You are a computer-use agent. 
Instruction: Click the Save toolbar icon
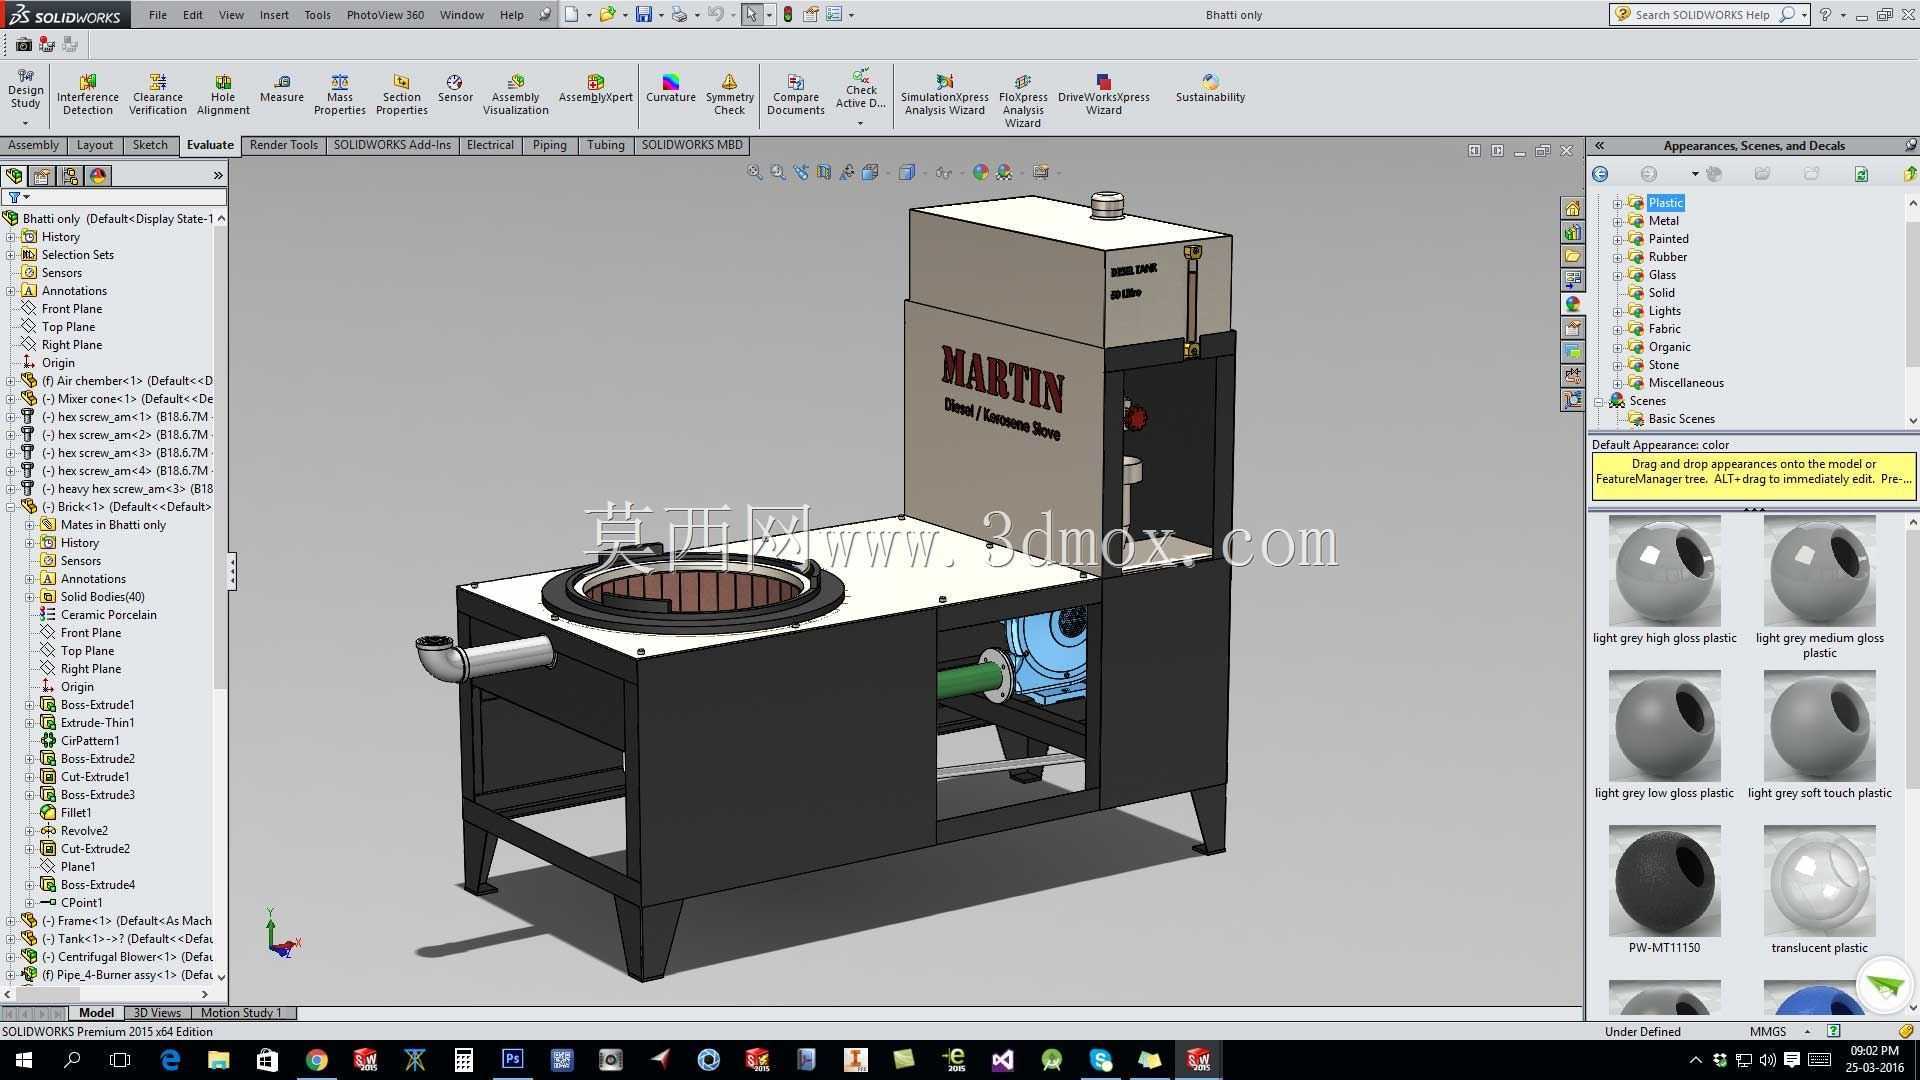coord(644,15)
